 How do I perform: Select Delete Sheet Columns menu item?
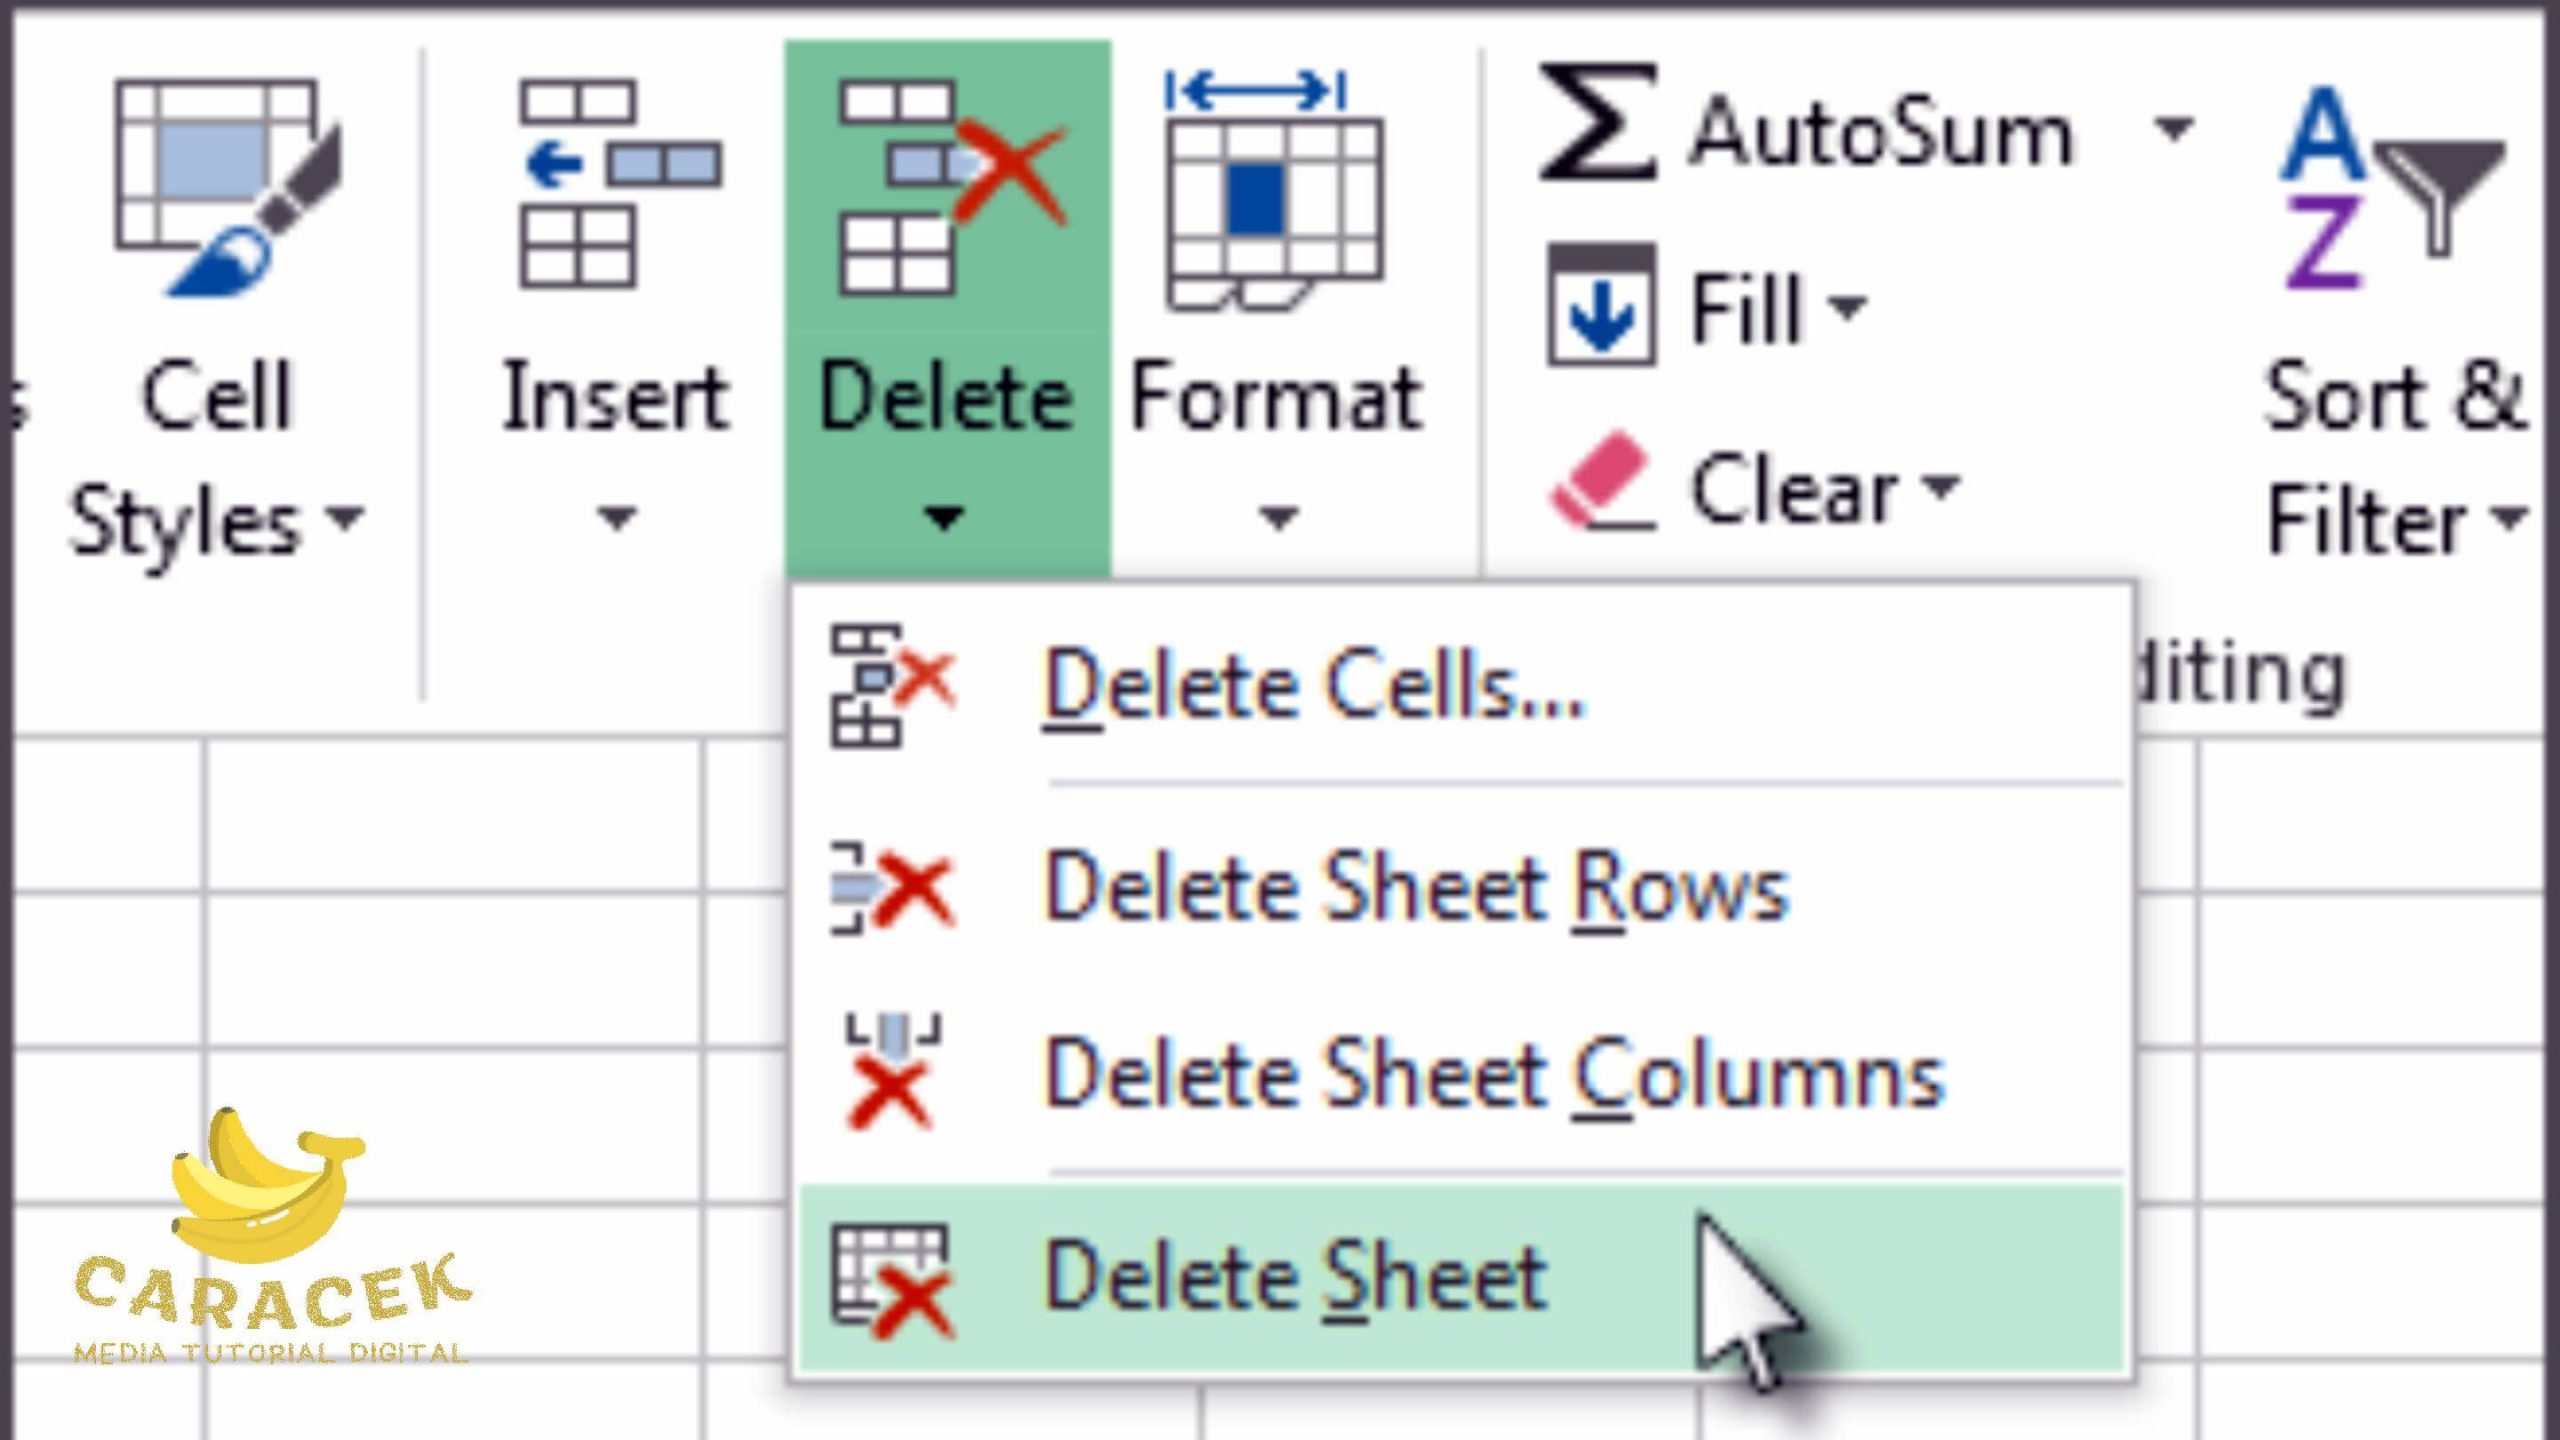[1492, 1076]
